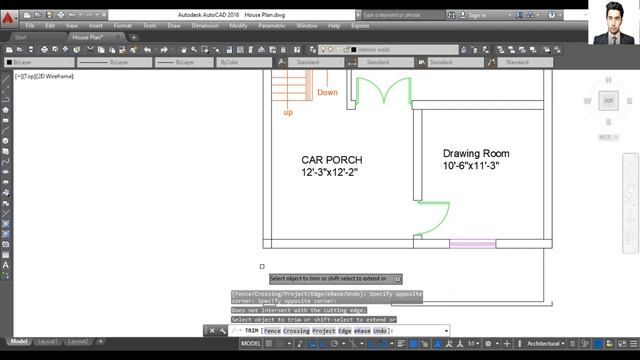Open the interior walls layer dropdown
This screenshot has height=360, width=640.
point(389,50)
